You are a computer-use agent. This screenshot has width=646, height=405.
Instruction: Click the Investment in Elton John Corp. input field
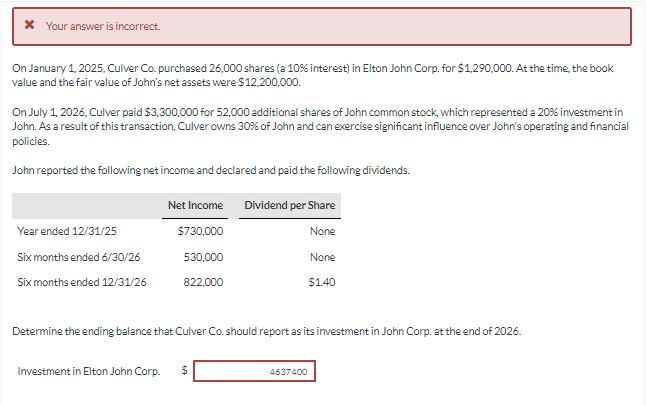pos(254,371)
